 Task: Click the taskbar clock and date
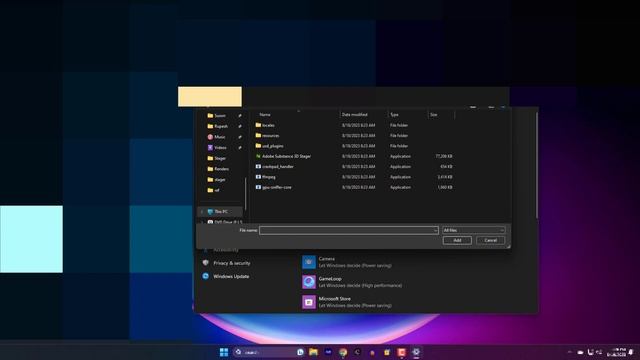(616, 352)
